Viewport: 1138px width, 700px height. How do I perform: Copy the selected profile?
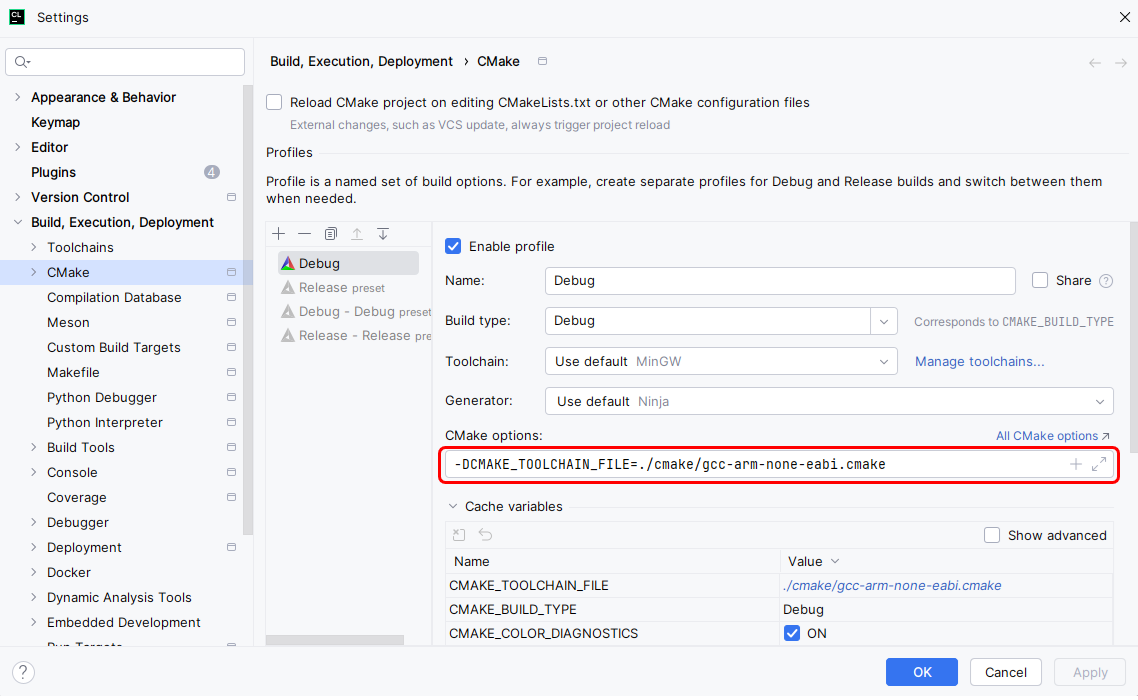pos(331,234)
